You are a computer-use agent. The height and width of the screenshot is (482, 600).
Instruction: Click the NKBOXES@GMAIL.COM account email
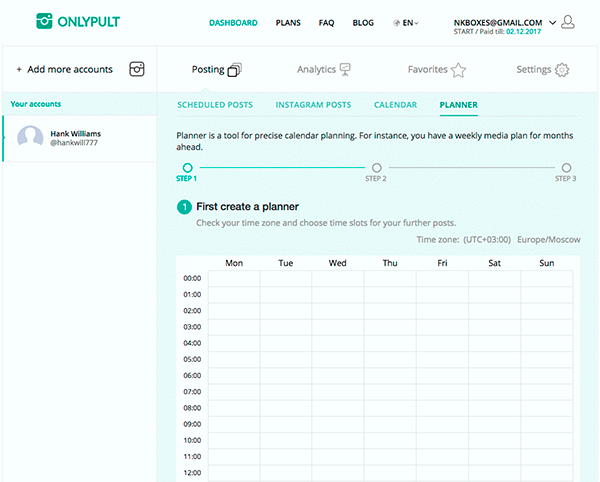click(x=498, y=23)
